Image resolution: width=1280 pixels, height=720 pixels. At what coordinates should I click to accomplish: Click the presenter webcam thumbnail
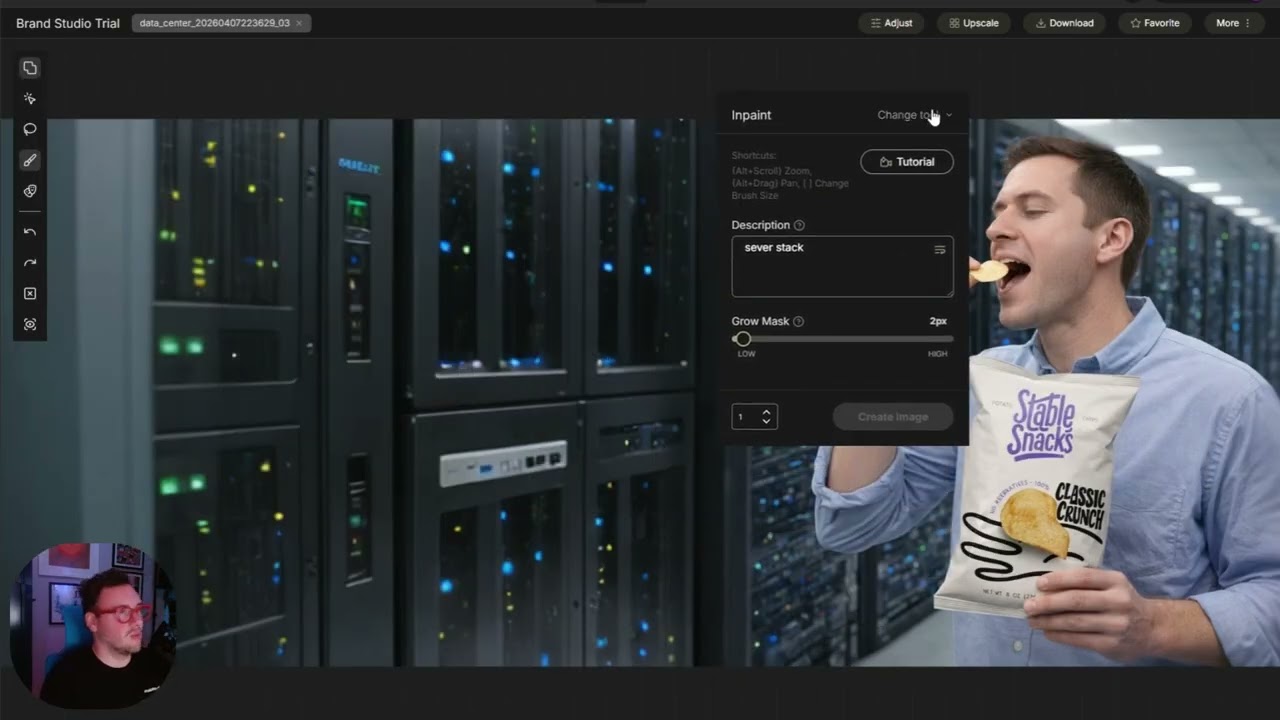tap(92, 626)
